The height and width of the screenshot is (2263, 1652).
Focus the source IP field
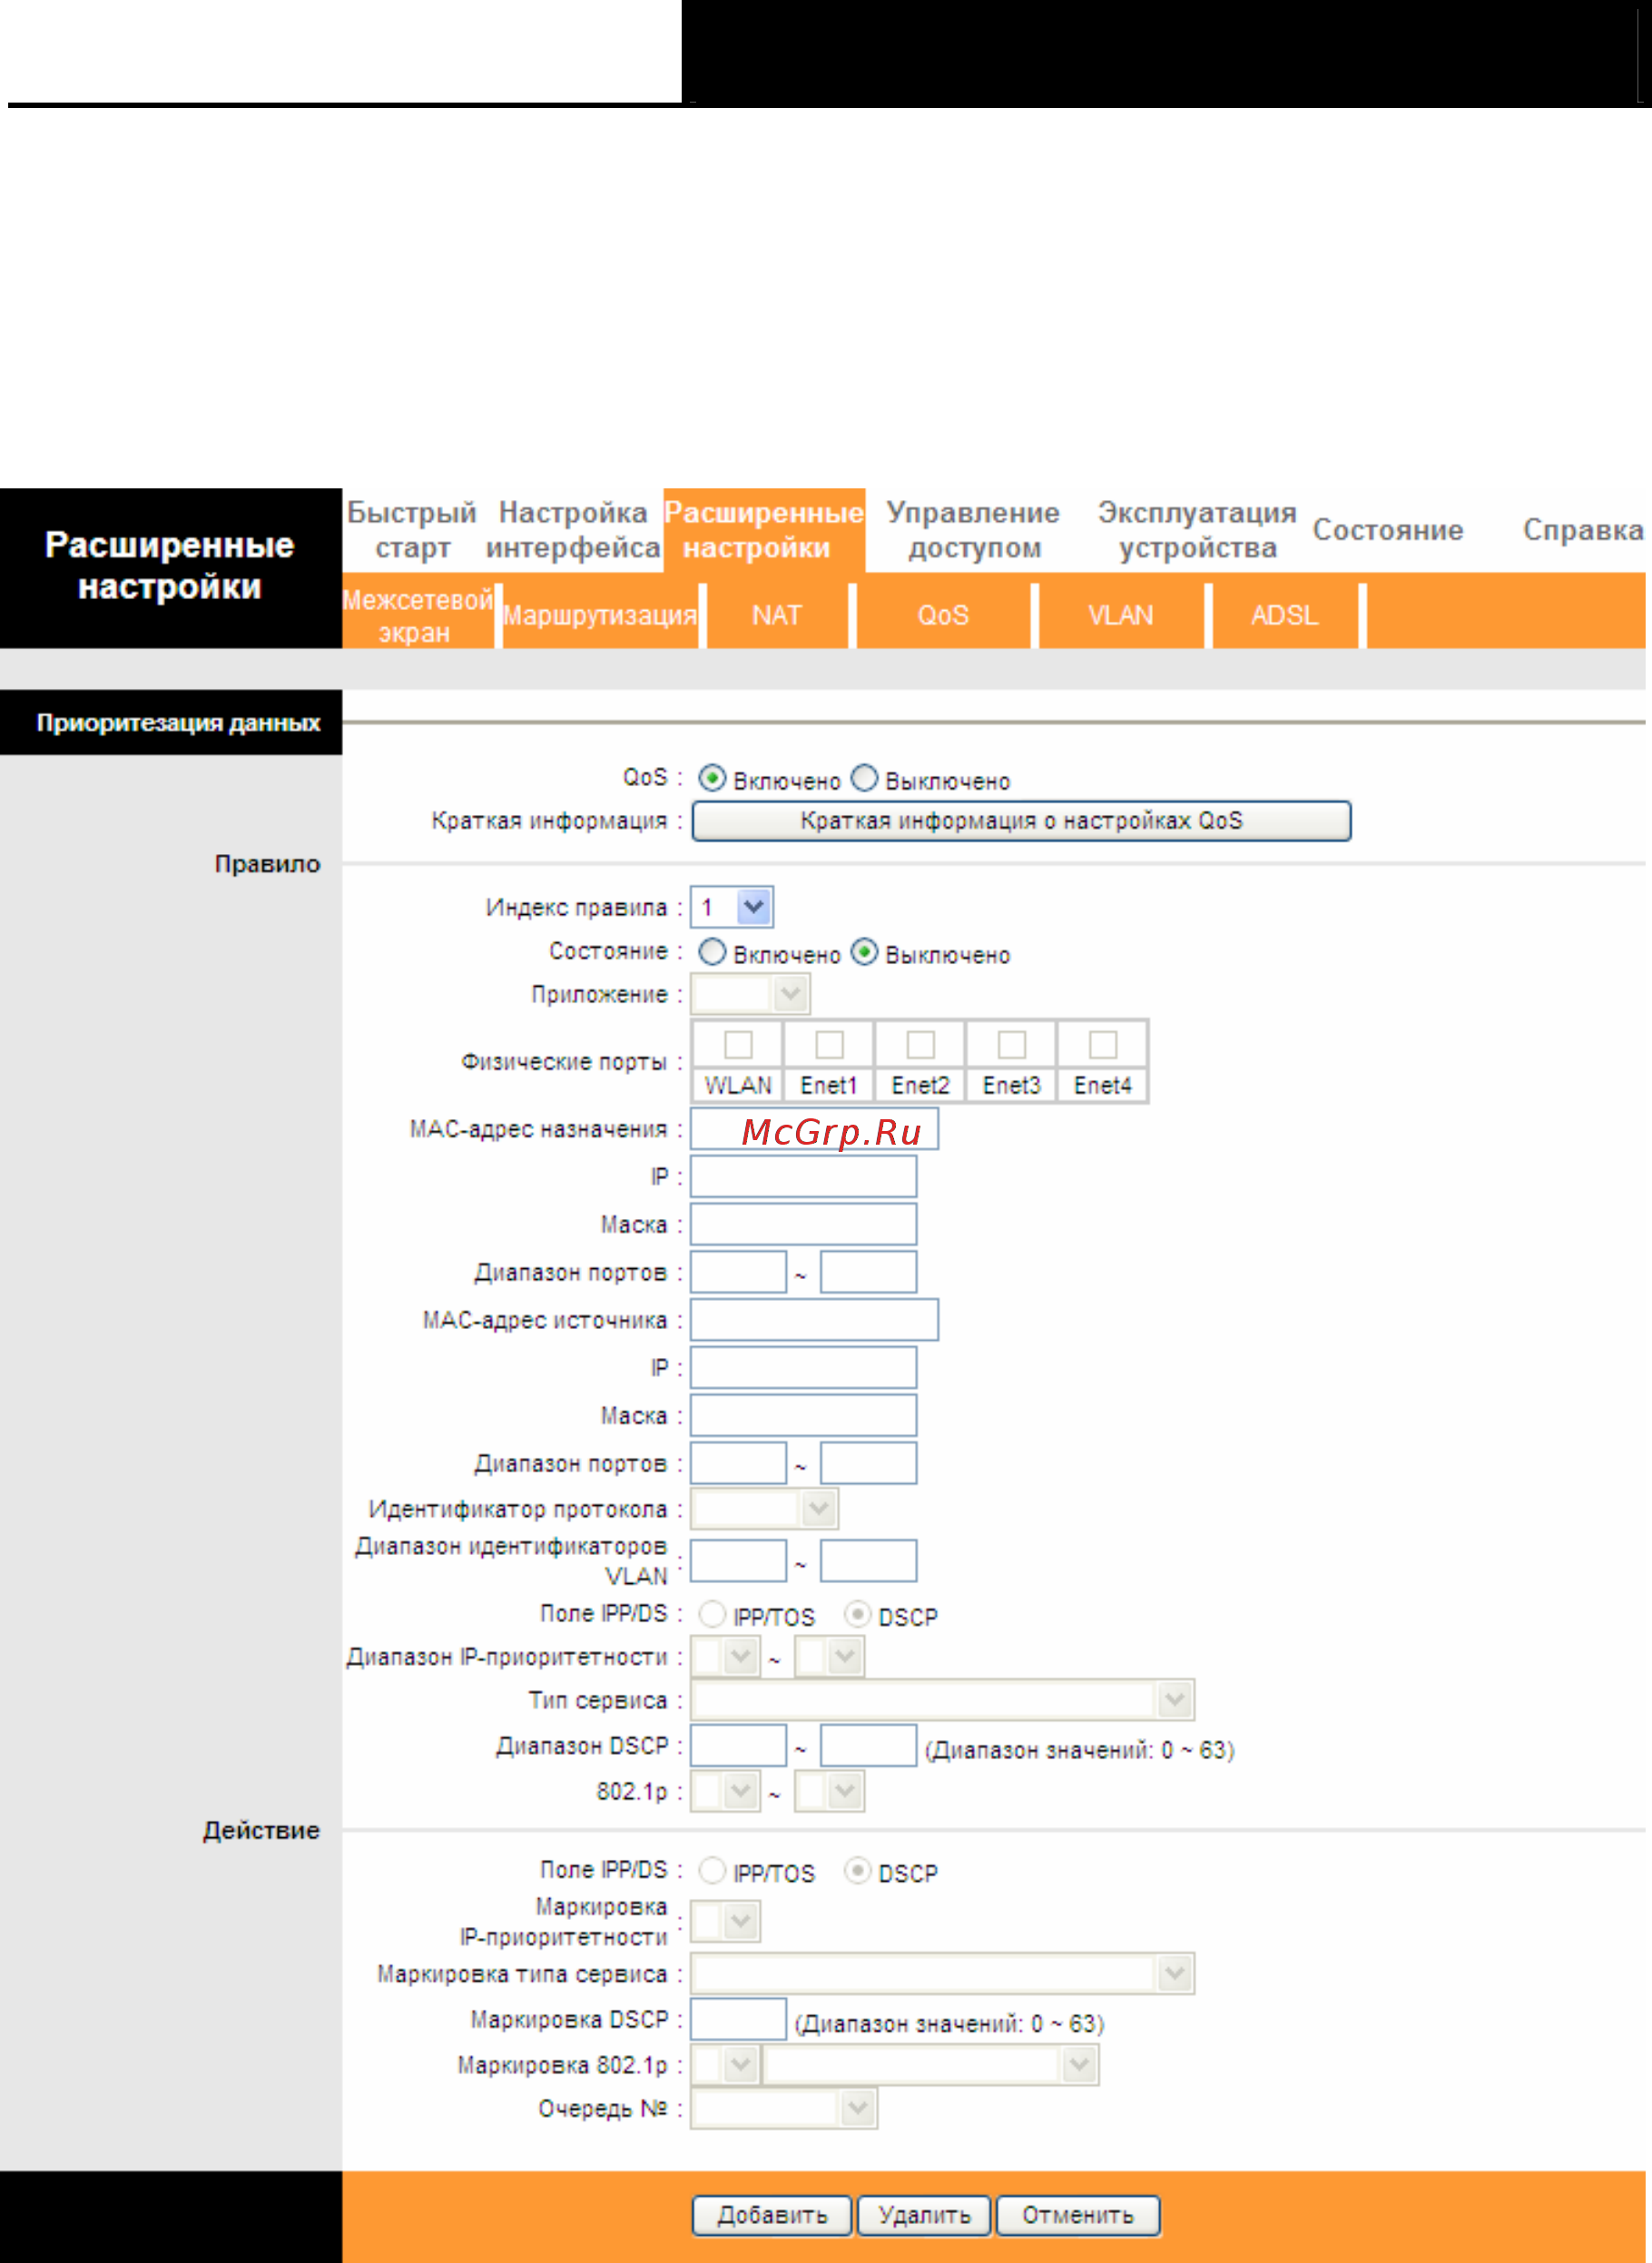pyautogui.click(x=803, y=1368)
